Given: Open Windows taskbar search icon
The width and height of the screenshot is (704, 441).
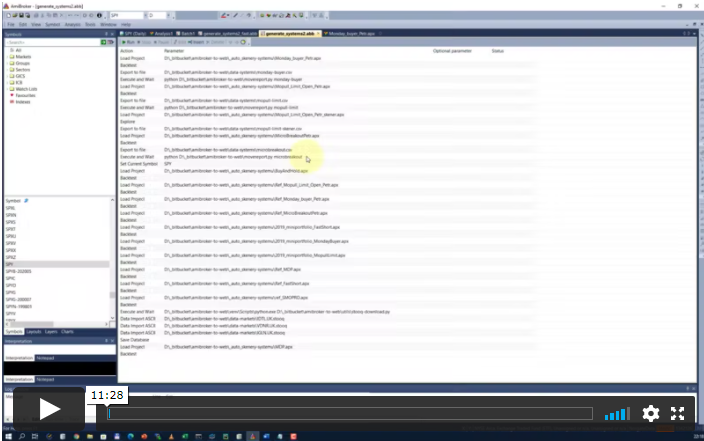Looking at the screenshot, I should pyautogui.click(x=22, y=436).
